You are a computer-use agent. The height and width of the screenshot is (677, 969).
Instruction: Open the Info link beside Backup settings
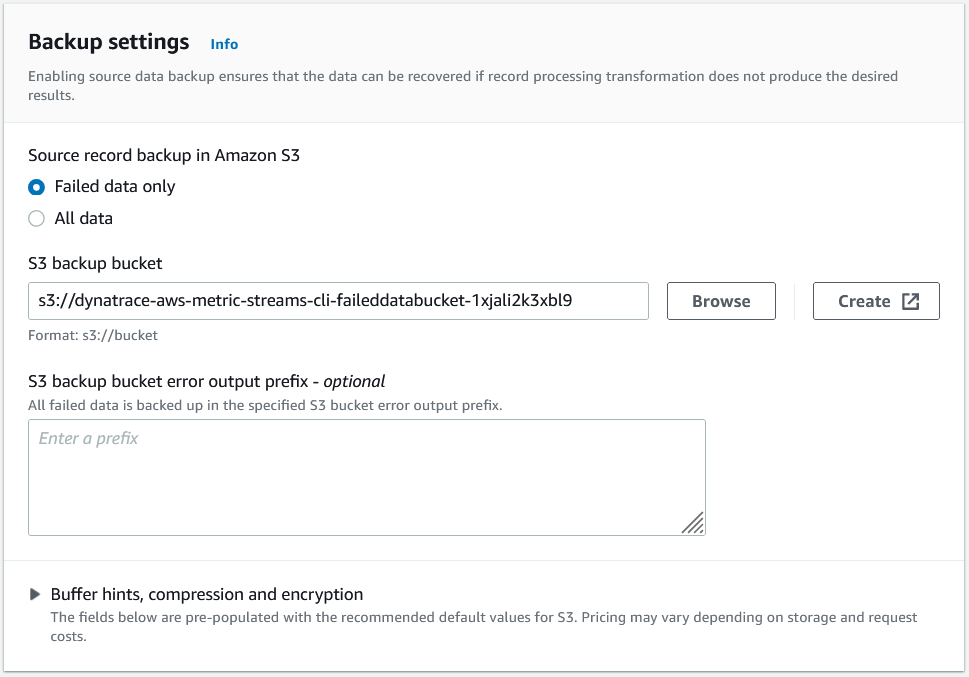tap(224, 44)
